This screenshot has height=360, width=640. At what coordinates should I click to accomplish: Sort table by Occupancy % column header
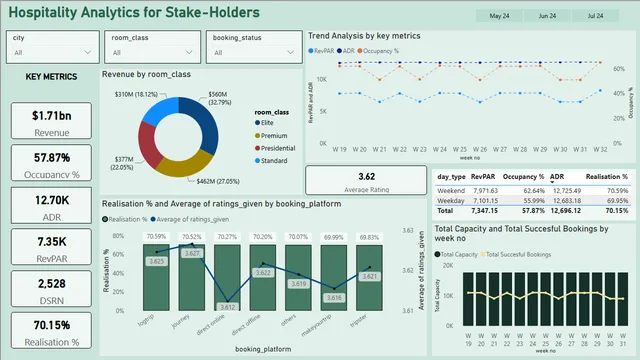523,177
